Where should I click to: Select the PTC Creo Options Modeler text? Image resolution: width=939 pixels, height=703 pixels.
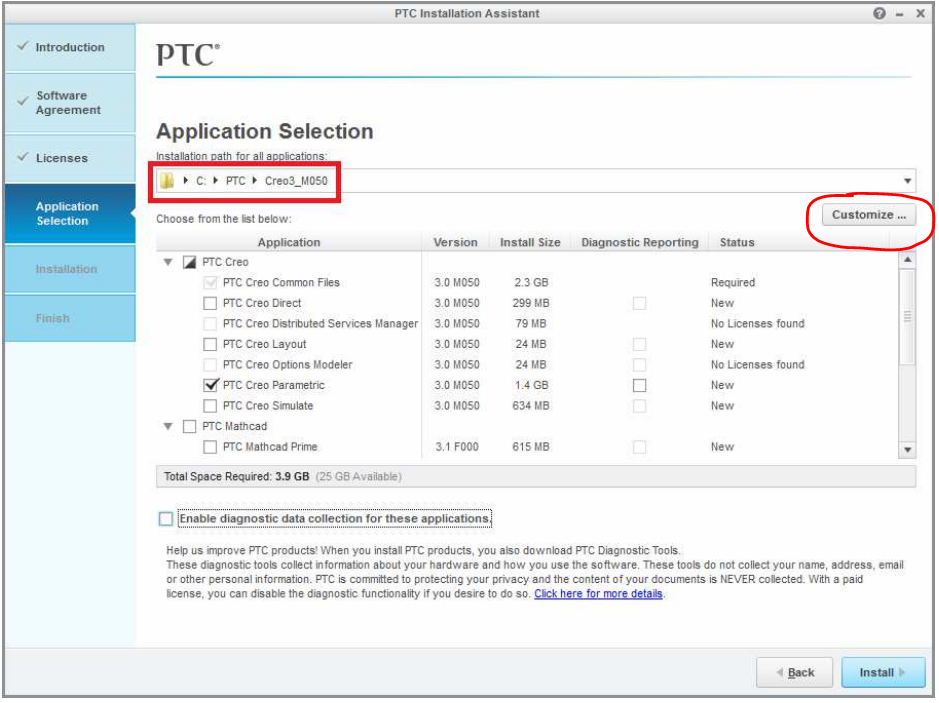287,365
